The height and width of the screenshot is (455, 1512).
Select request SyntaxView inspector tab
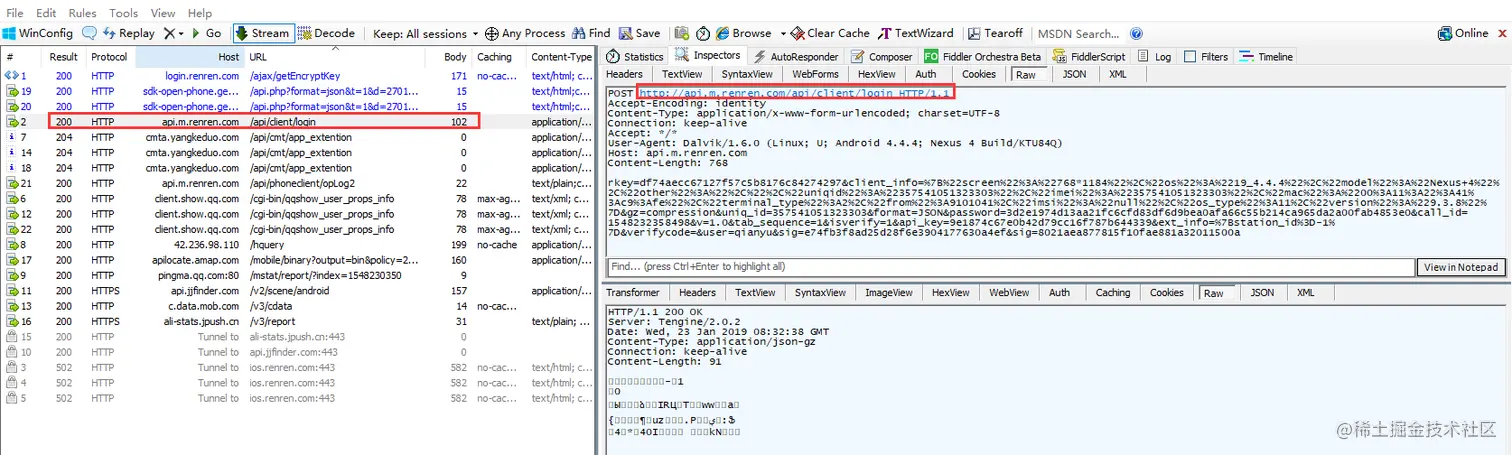pyautogui.click(x=747, y=74)
